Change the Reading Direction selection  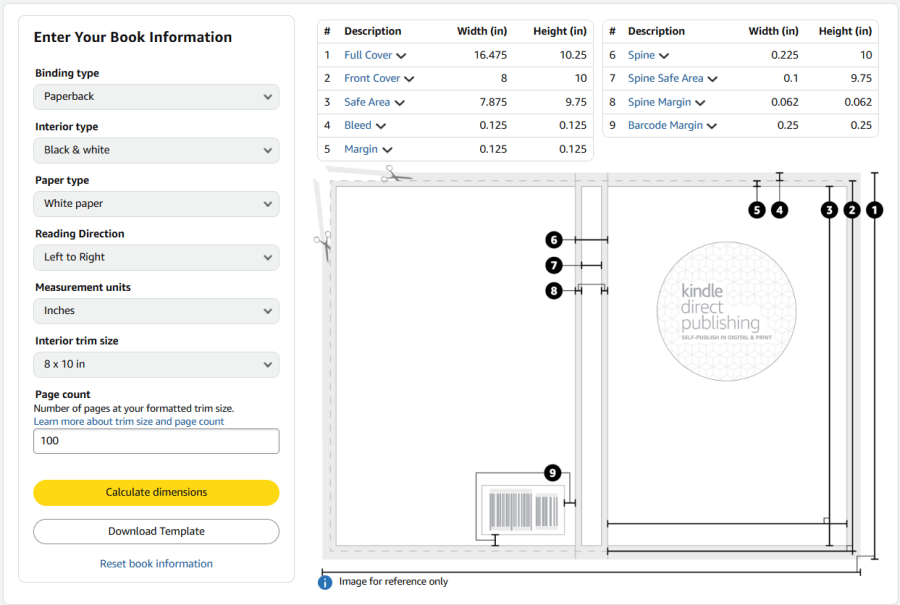coord(156,257)
